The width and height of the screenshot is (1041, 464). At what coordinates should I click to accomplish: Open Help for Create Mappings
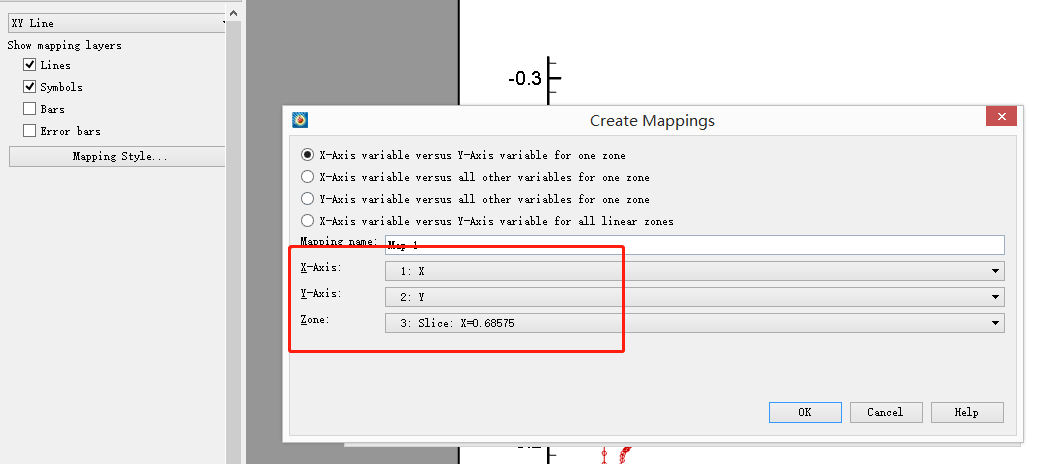coord(967,412)
